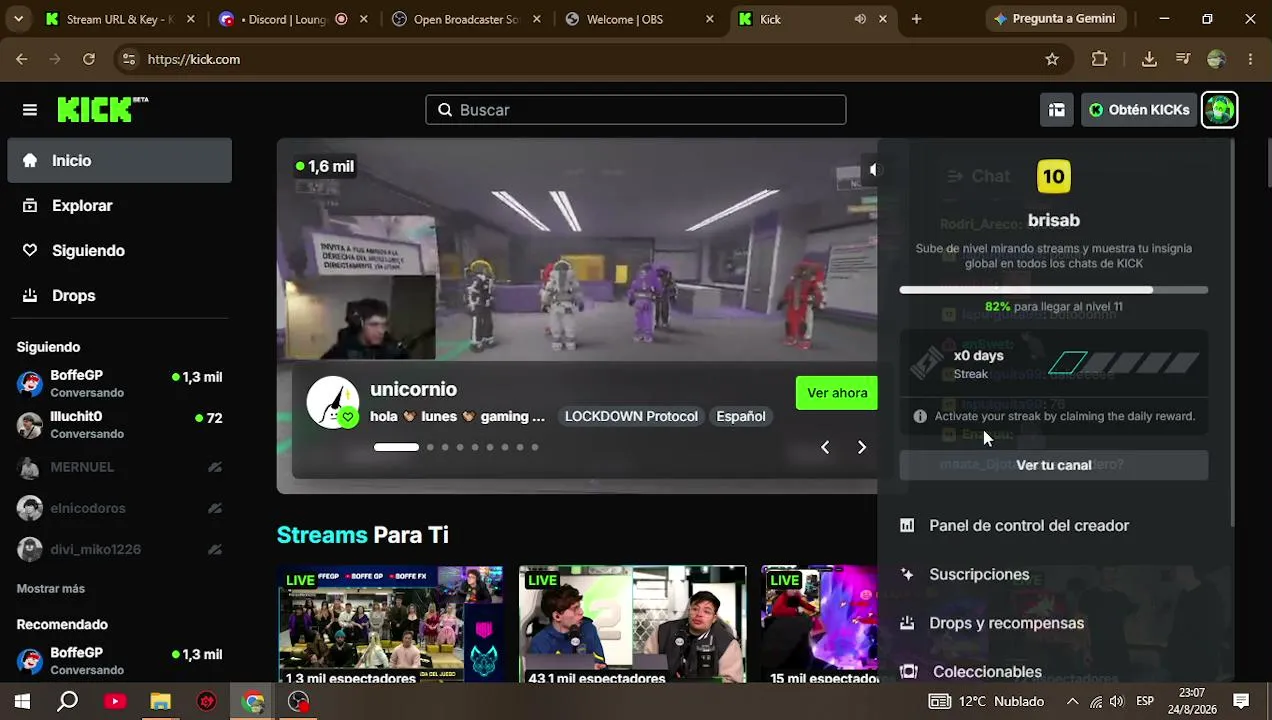Viewport: 1272px width, 720px height.
Task: Open the browser extensions icon
Action: click(x=1099, y=59)
